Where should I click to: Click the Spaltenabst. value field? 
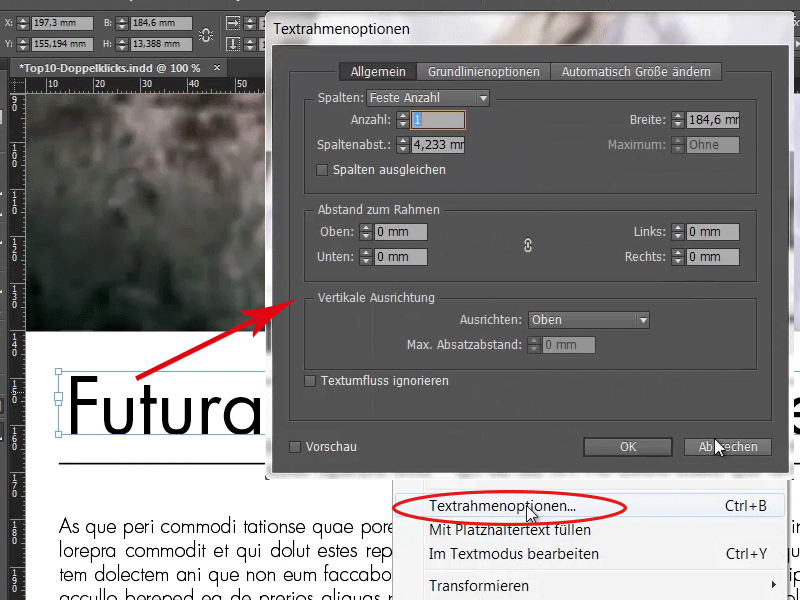[438, 145]
